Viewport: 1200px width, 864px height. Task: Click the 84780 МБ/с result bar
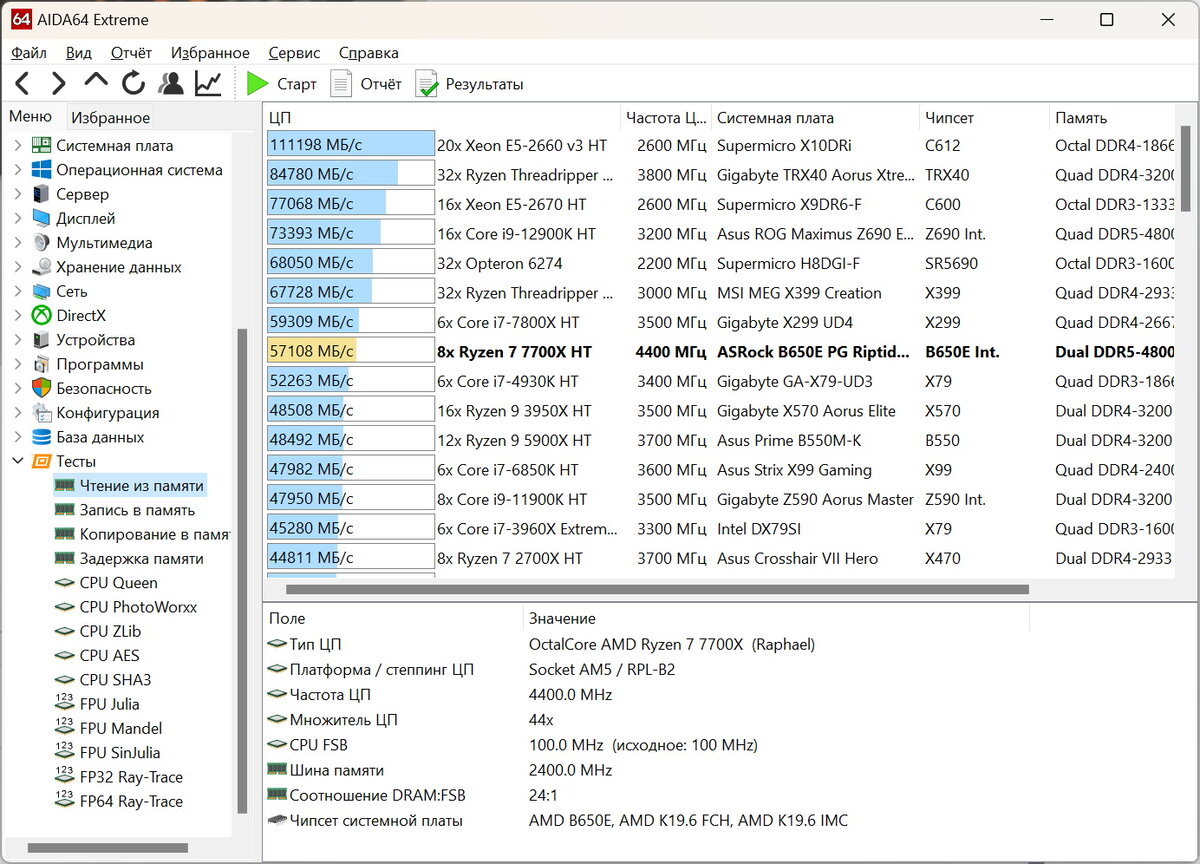pos(351,175)
